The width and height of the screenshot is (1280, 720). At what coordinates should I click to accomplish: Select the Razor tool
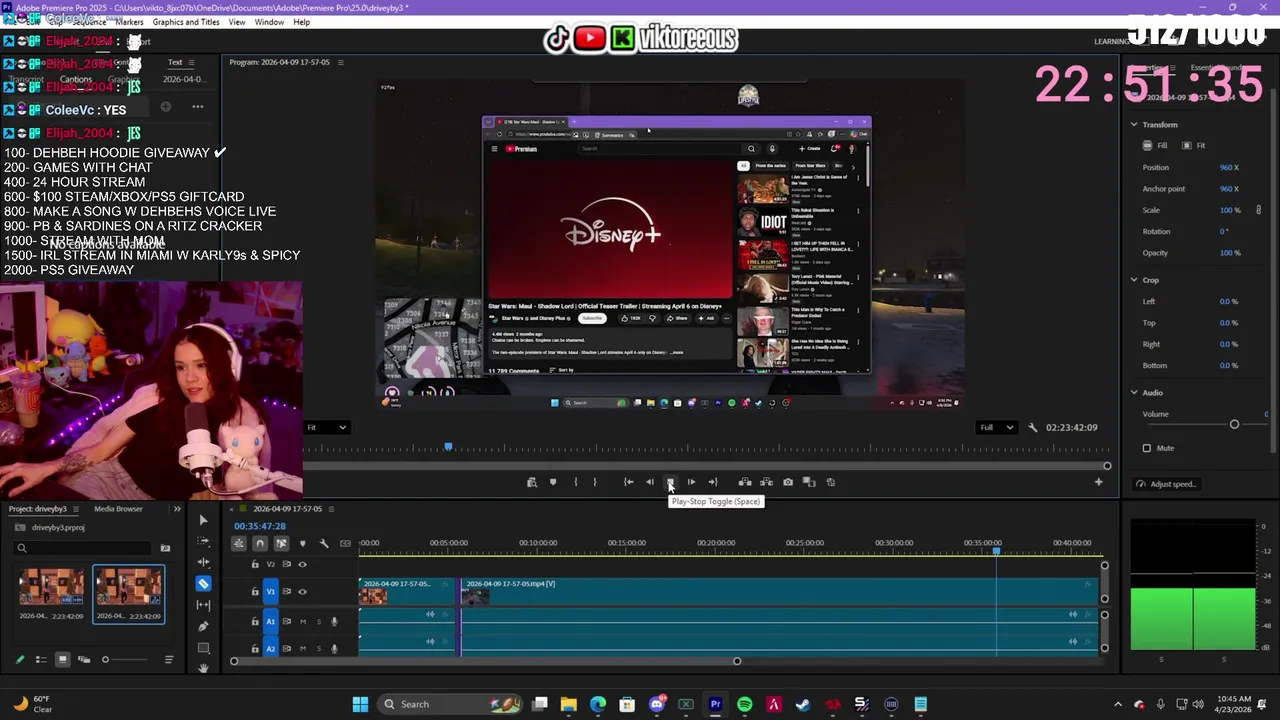coord(203,584)
